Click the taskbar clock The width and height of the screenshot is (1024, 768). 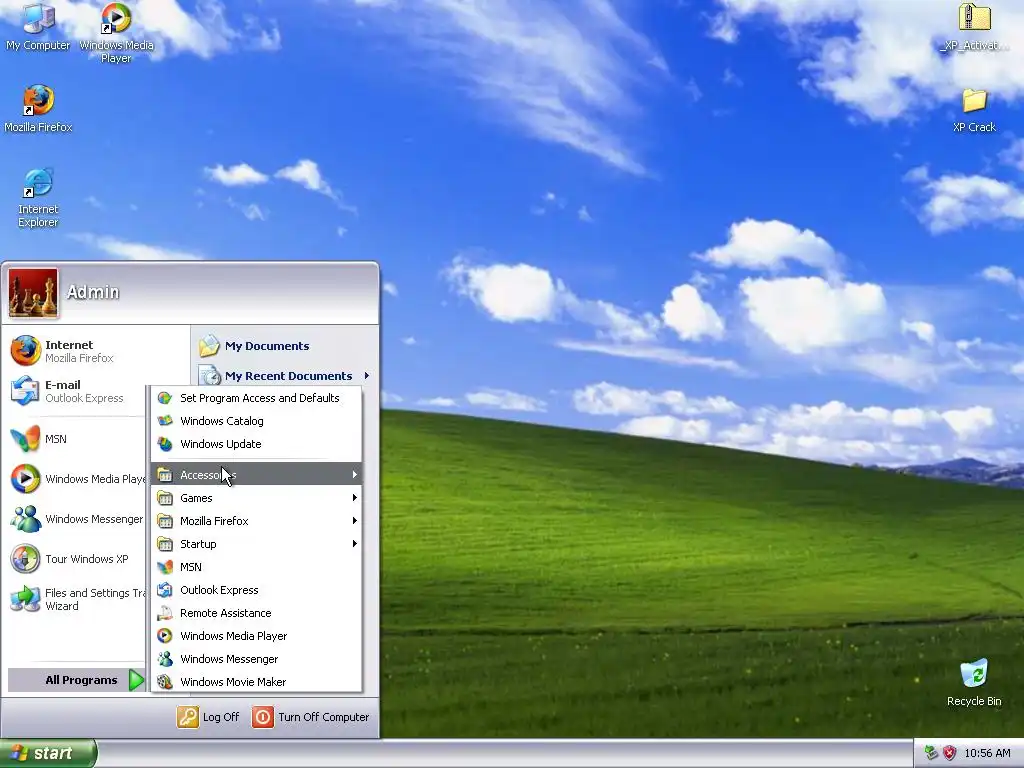pos(987,753)
